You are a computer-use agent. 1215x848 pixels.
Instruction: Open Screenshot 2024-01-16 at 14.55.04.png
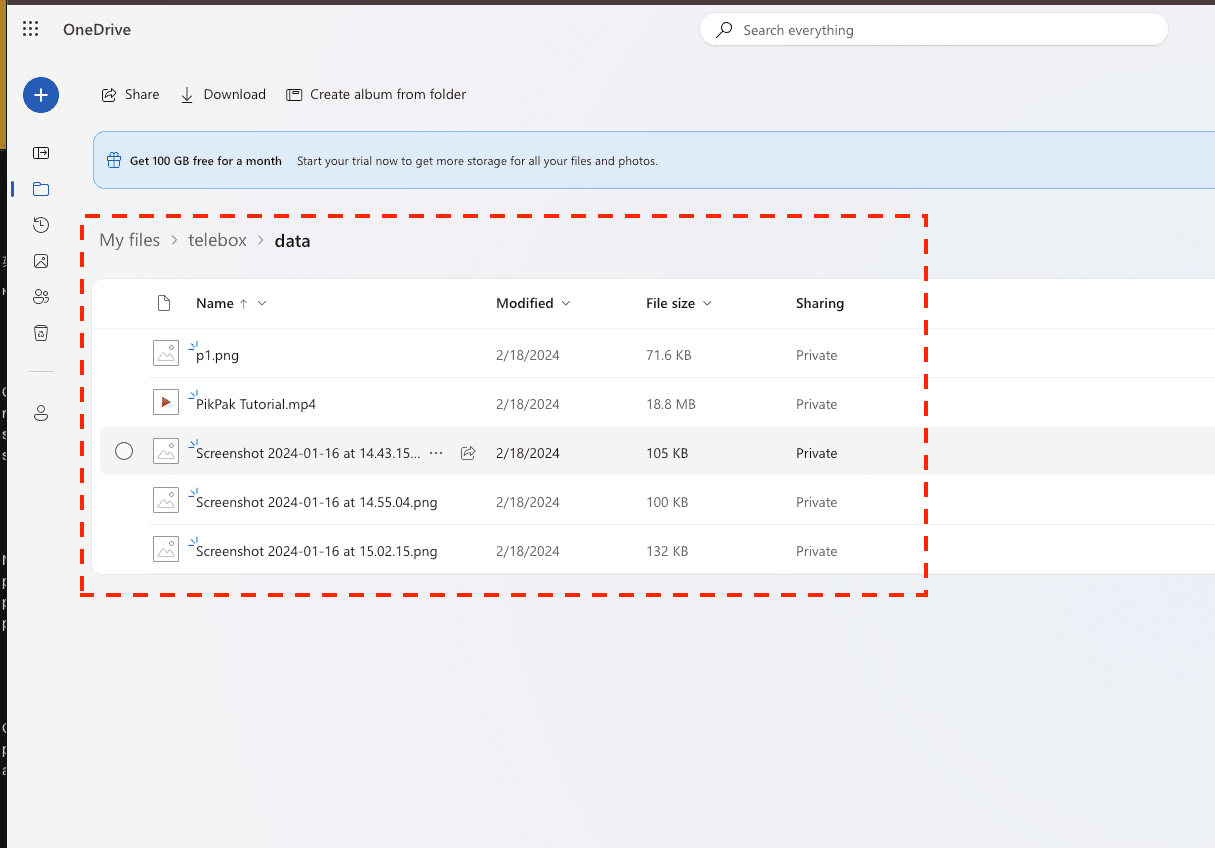click(x=317, y=502)
